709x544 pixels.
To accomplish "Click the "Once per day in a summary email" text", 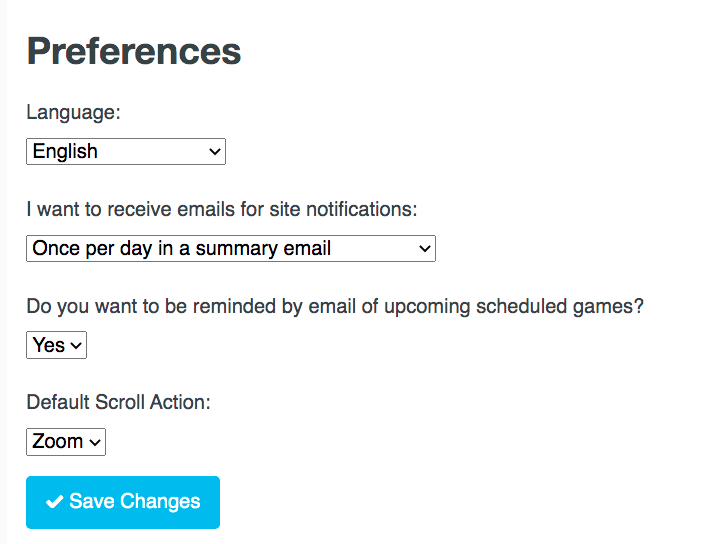I will point(181,248).
